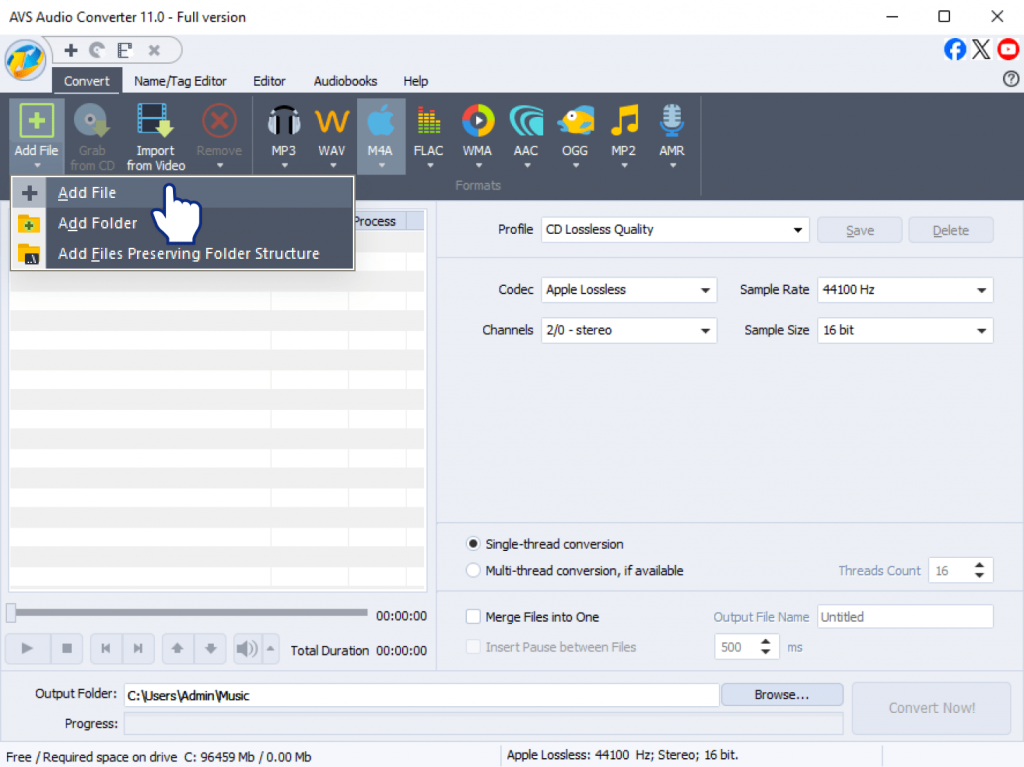Decrease the pause duration stepper
This screenshot has width=1024, height=767.
[765, 652]
